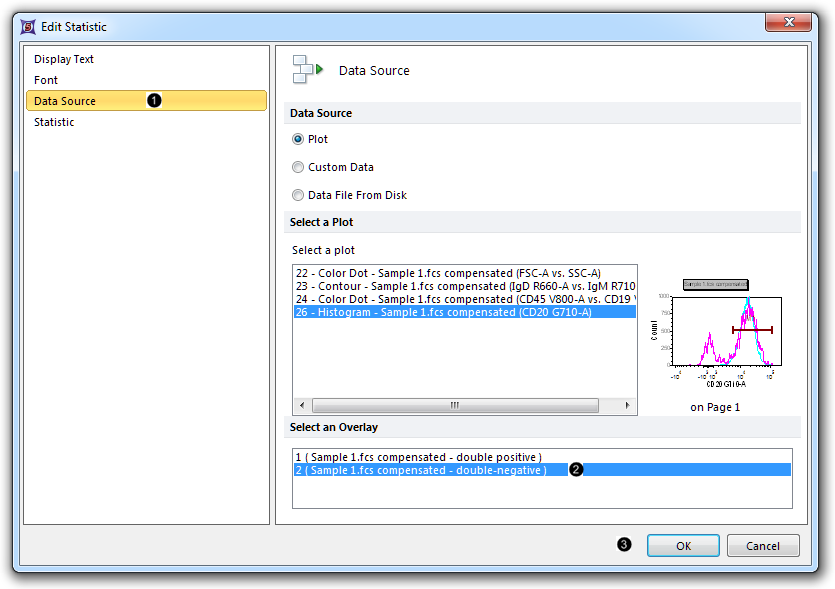The height and width of the screenshot is (589, 835).
Task: Open the Display Text category
Action: coord(64,59)
